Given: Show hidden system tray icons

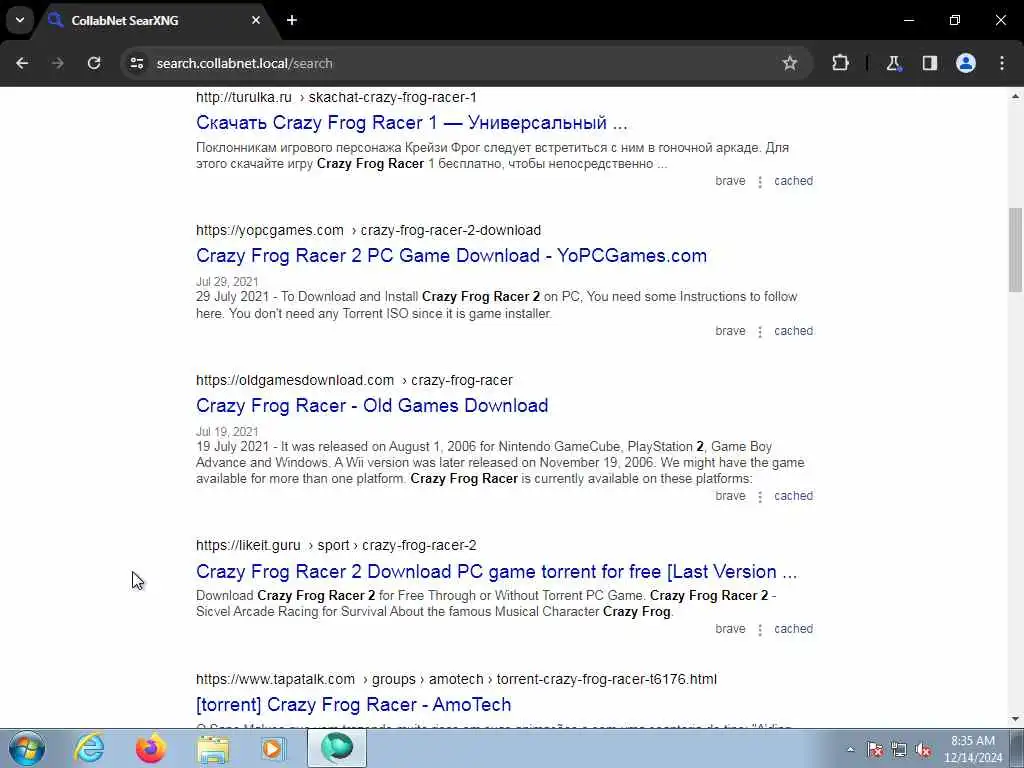Looking at the screenshot, I should (x=850, y=750).
